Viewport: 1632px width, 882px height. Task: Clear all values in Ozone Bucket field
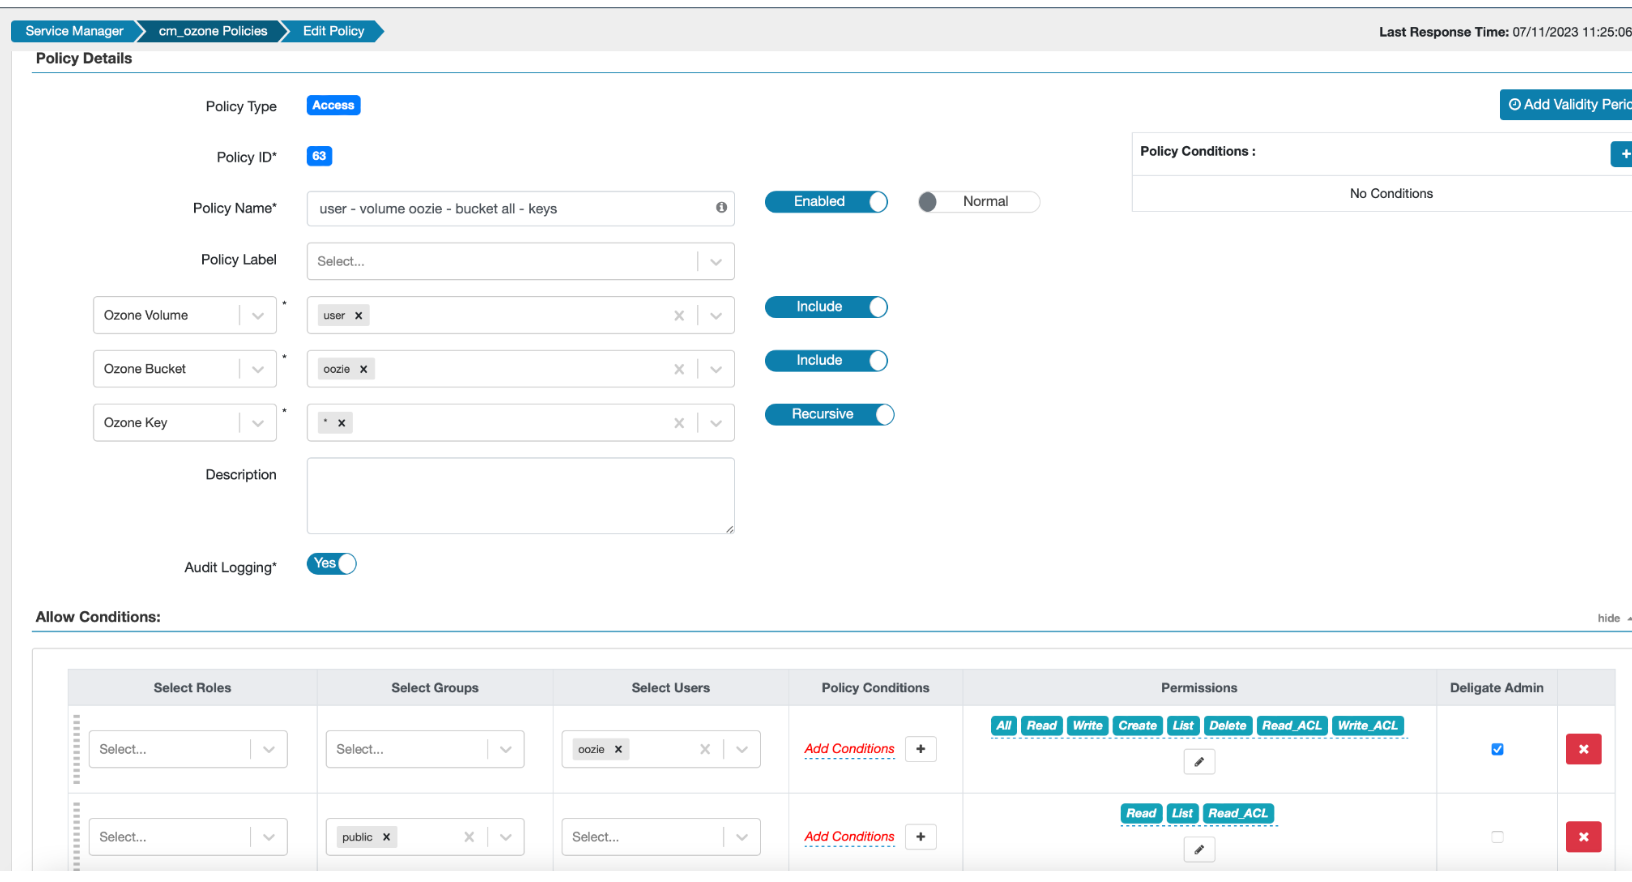[x=679, y=369]
